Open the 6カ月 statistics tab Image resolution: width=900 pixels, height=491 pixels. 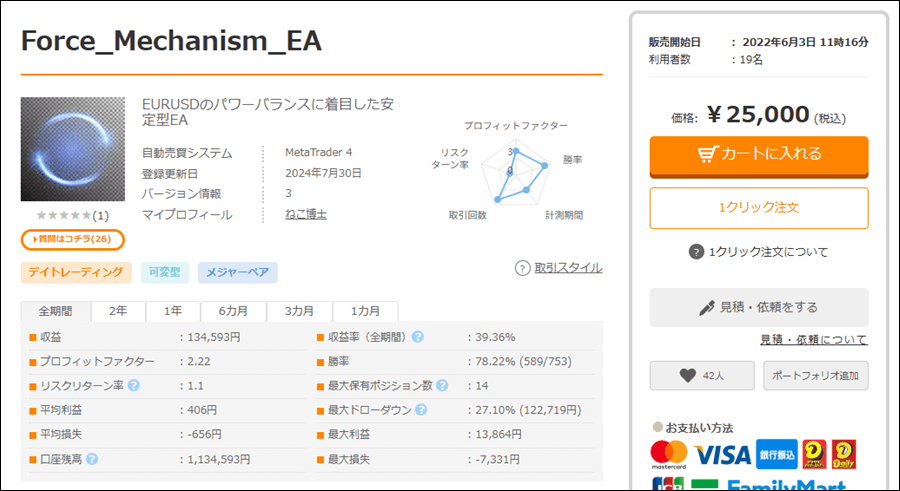[233, 311]
